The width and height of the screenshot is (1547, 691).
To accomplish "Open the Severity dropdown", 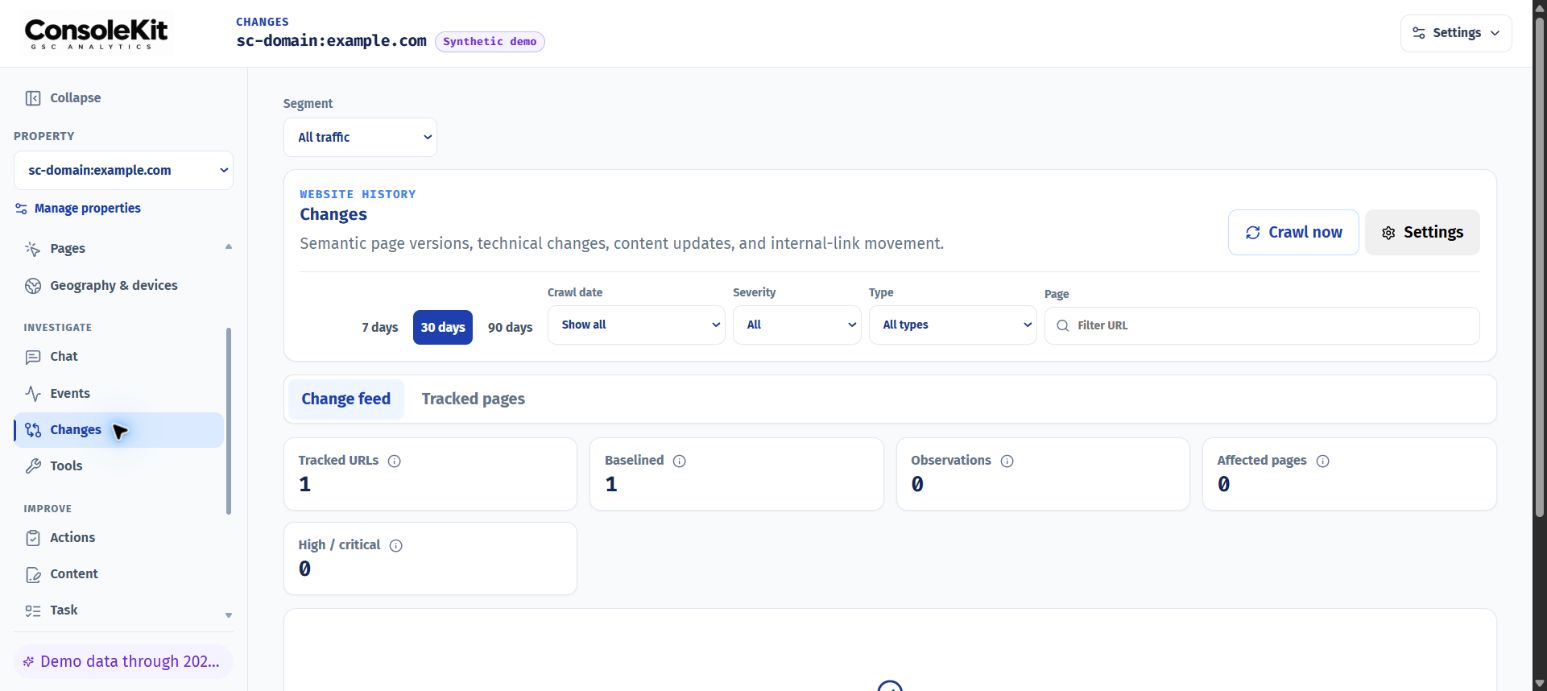I will [x=797, y=325].
